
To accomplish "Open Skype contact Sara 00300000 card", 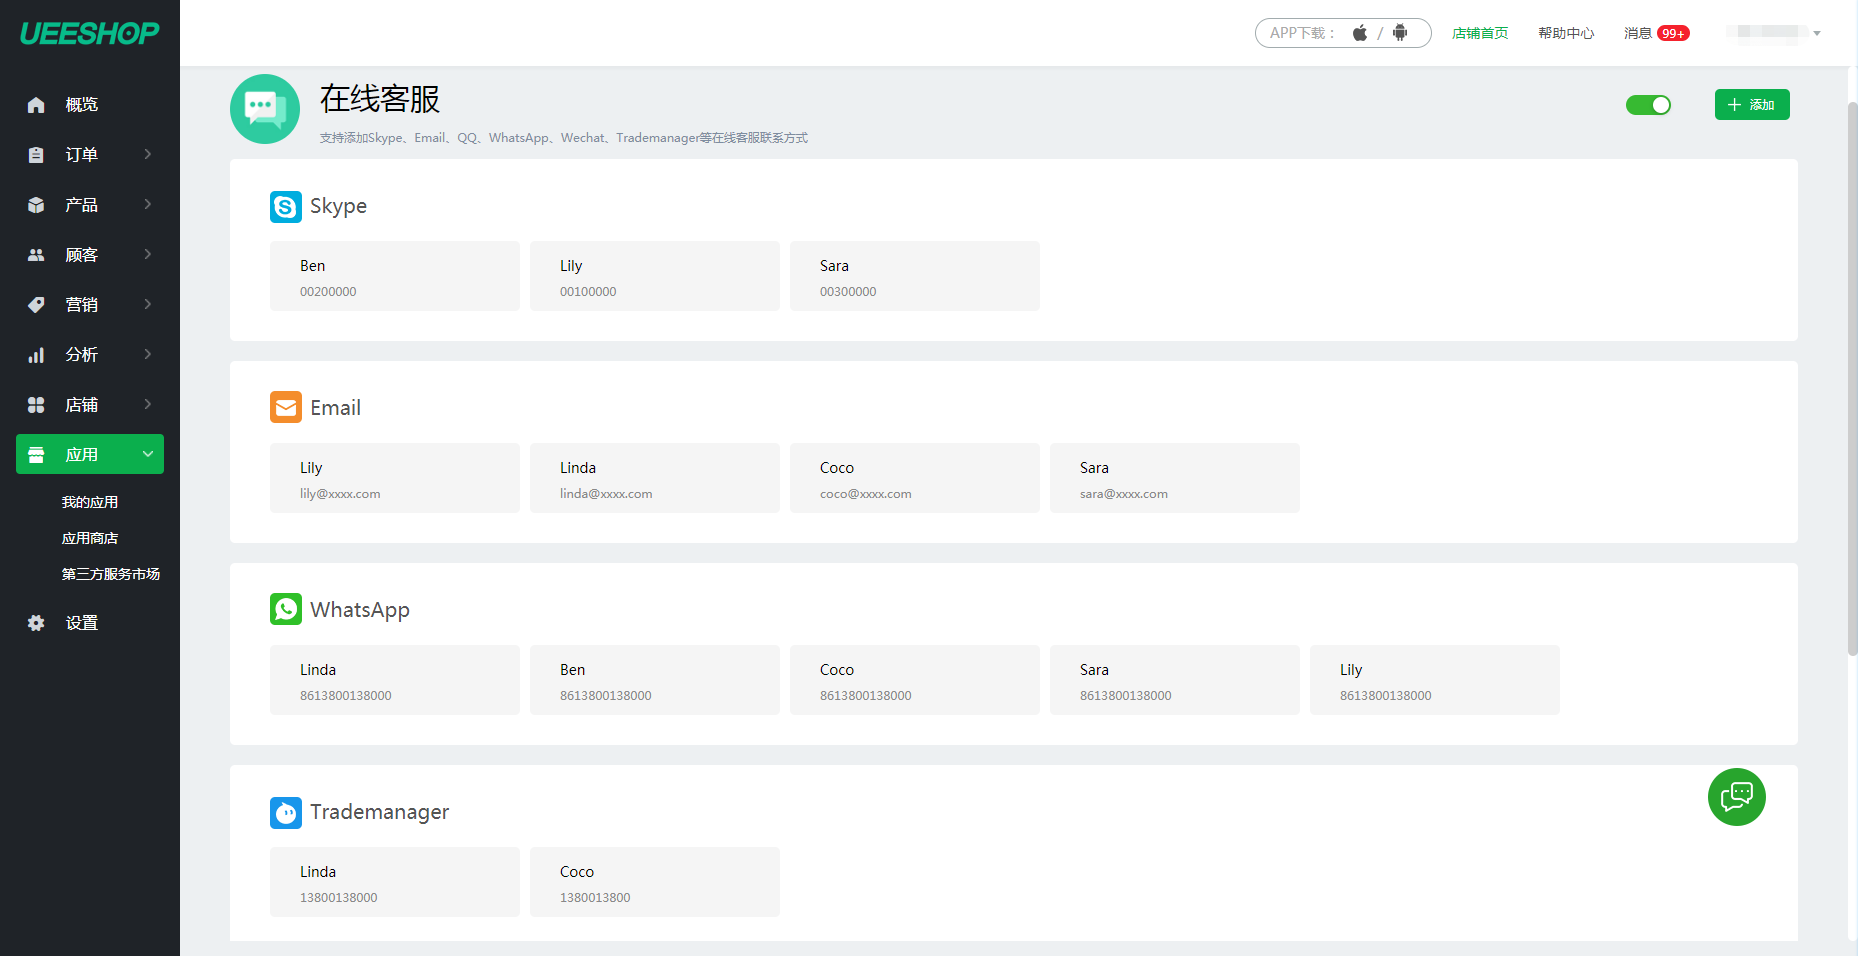I will (x=915, y=276).
